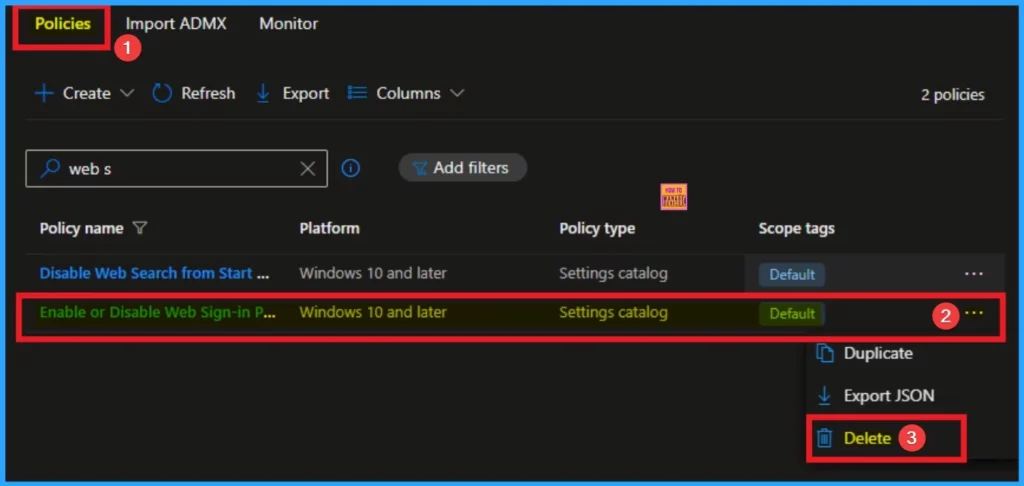
Task: Click the search magnifier icon
Action: [50, 169]
